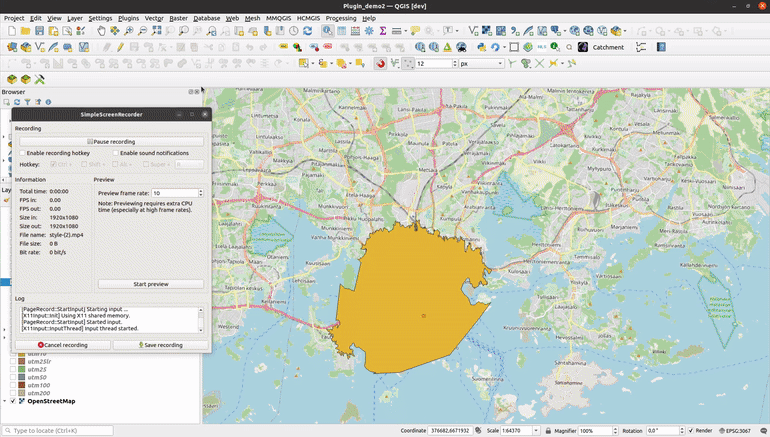Open the Processing menu
Viewport: 770px width, 437px height.
(x=341, y=18)
